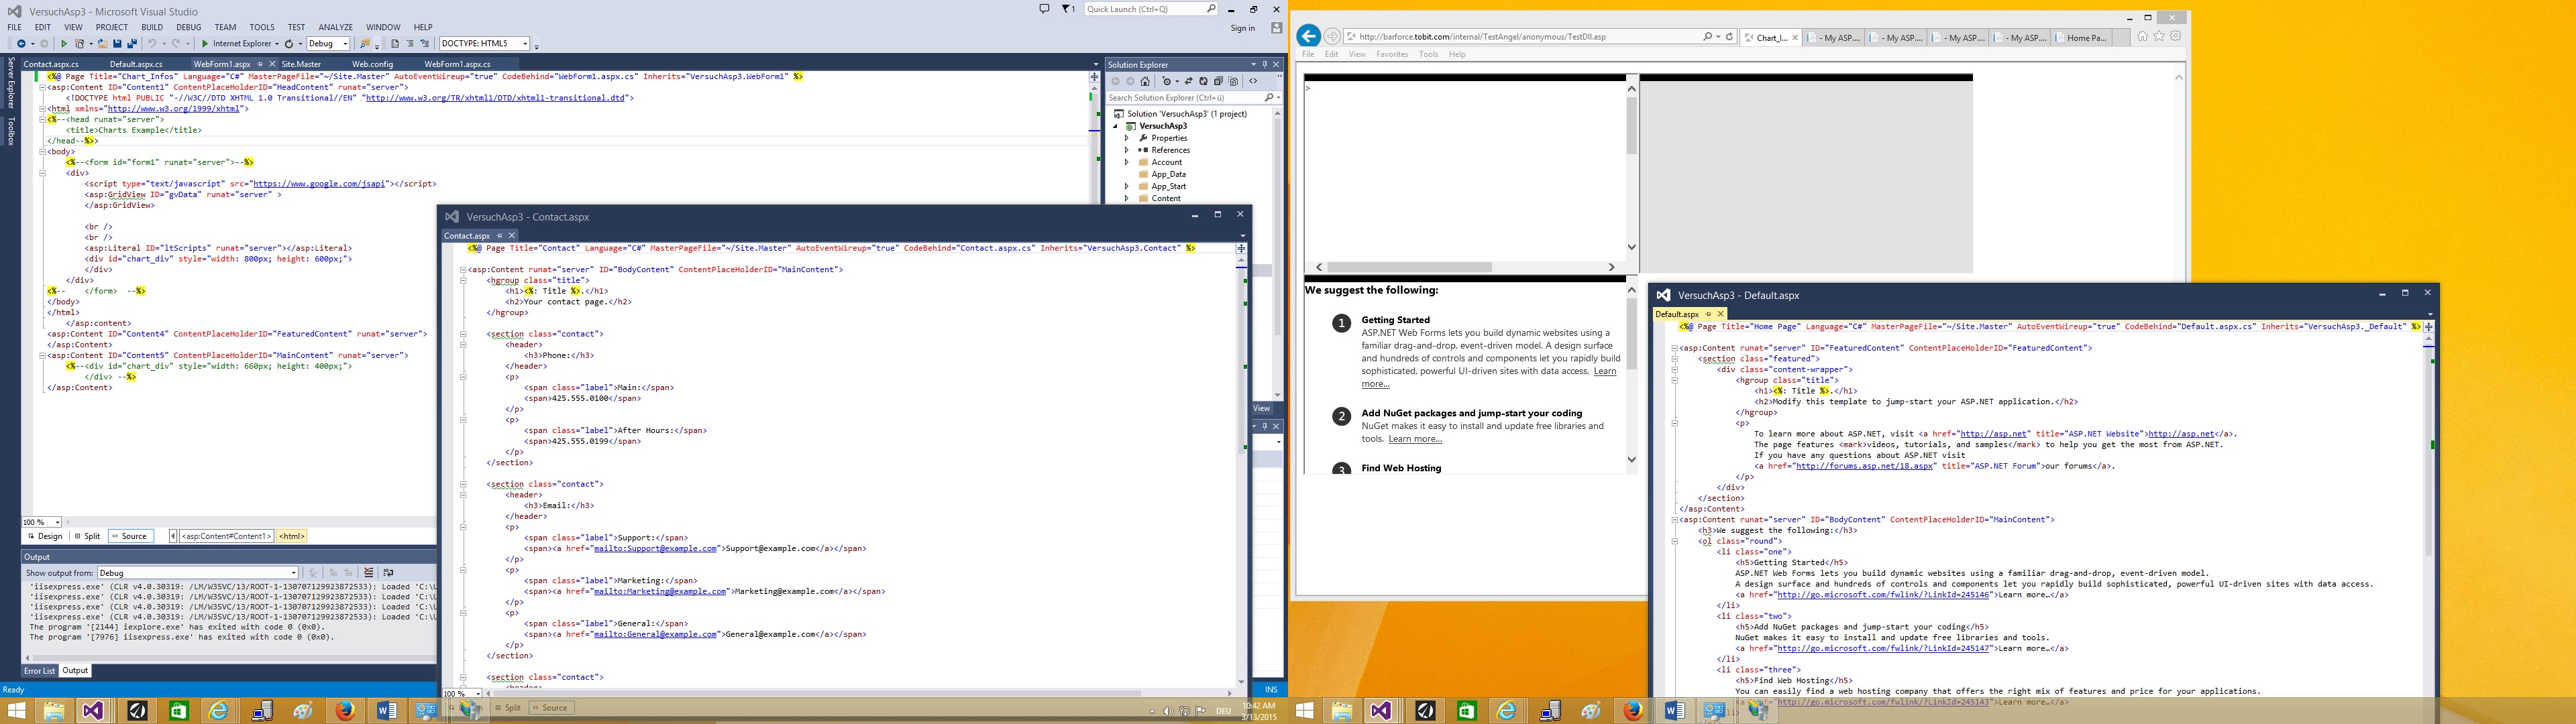2576x724 pixels.
Task: Click the Refresh browser icon in toolbar
Action: (289, 44)
